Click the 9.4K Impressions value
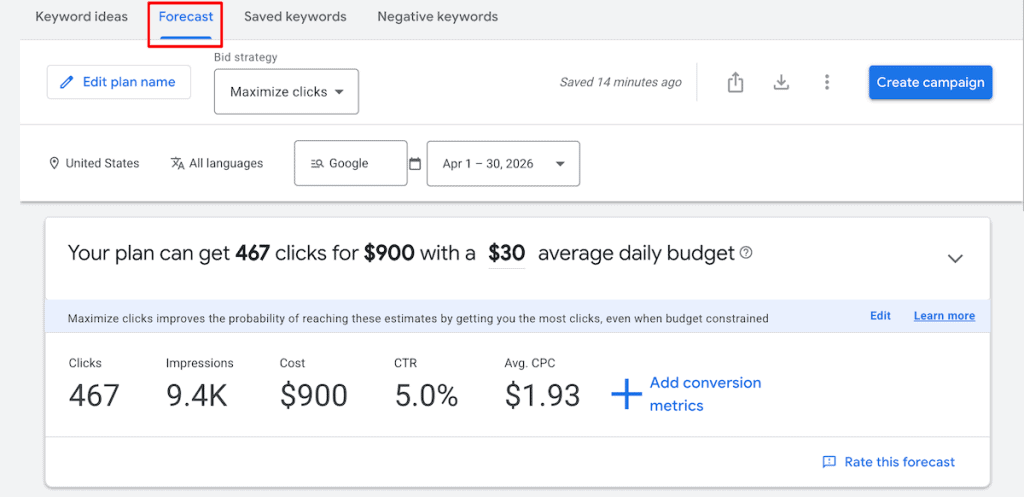Image resolution: width=1024 pixels, height=497 pixels. [x=197, y=395]
